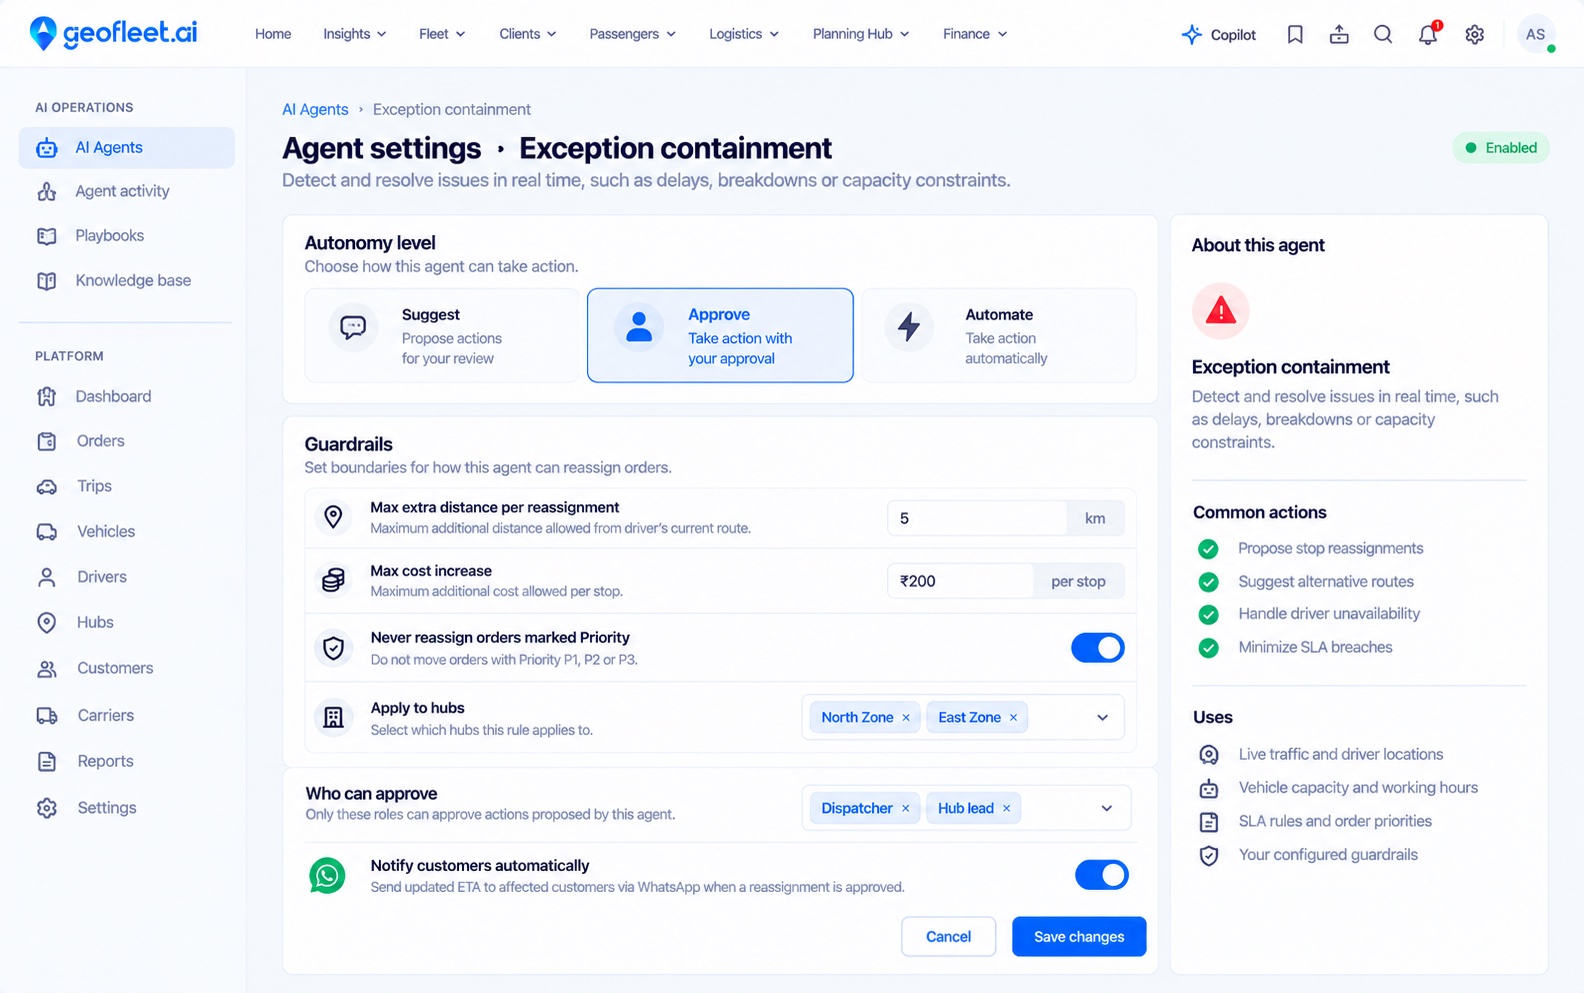The height and width of the screenshot is (993, 1584).
Task: Select AI Agents in sidebar
Action: click(127, 148)
